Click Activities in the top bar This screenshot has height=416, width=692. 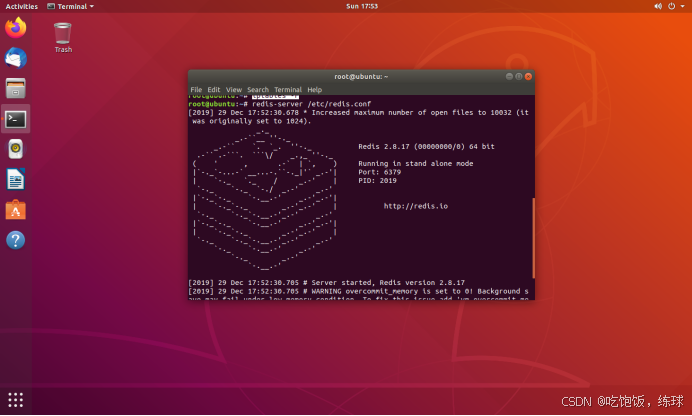[22, 6]
